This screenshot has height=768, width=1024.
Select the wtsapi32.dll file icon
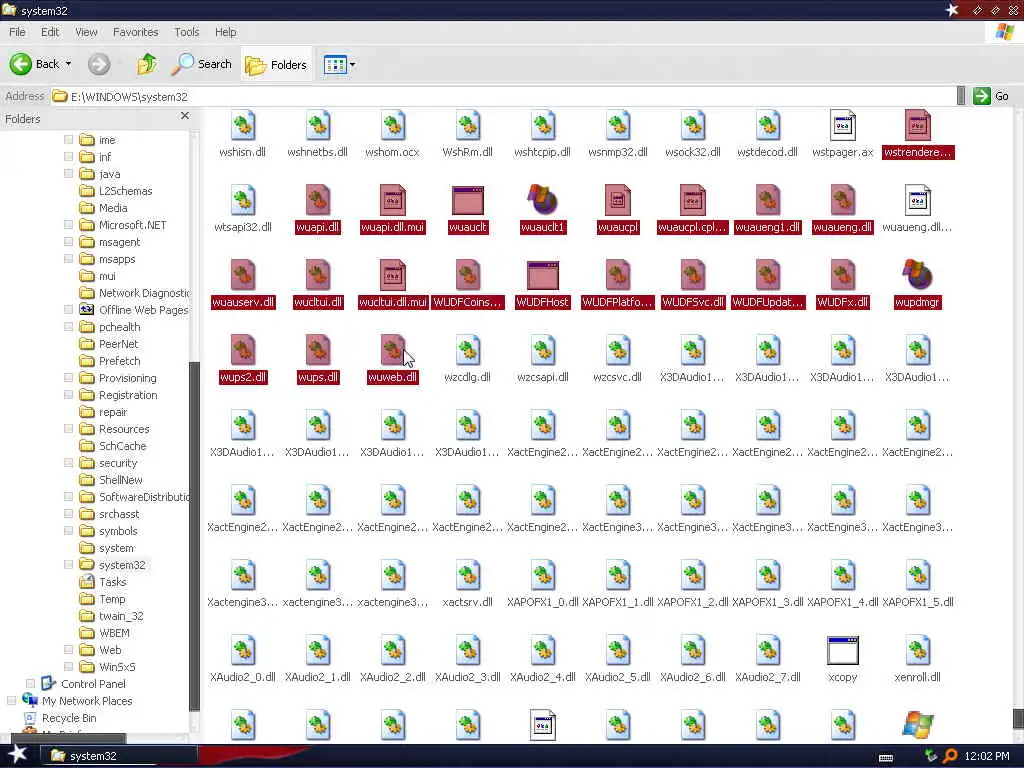coord(243,200)
